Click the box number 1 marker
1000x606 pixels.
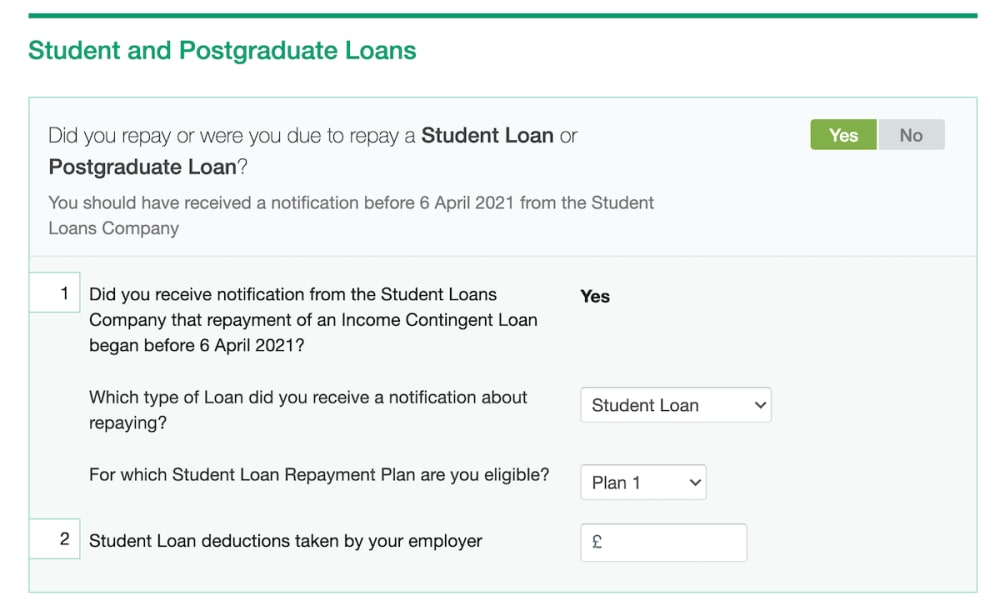54,294
